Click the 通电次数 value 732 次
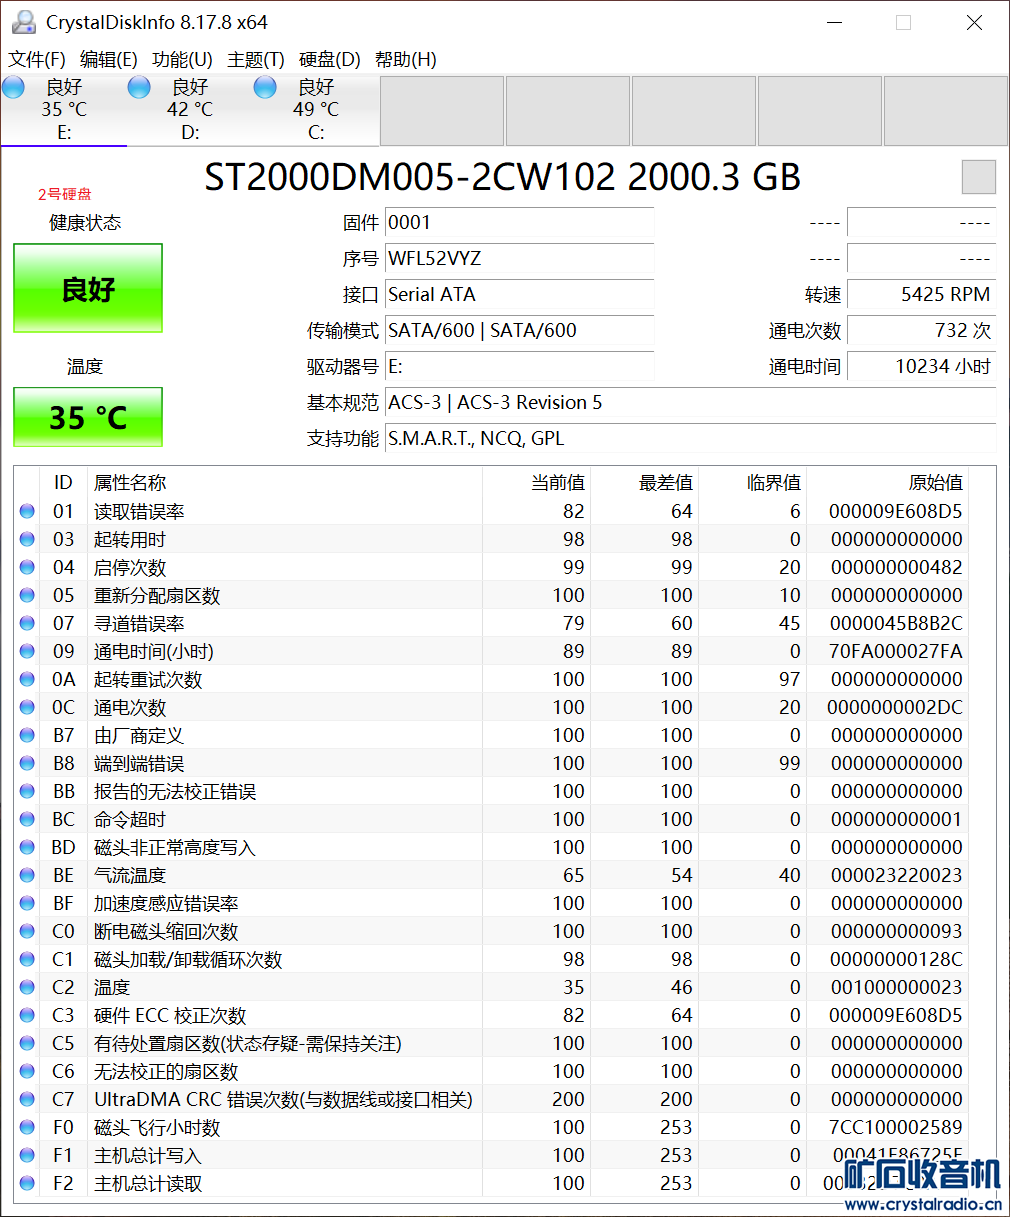1010x1217 pixels. 921,330
